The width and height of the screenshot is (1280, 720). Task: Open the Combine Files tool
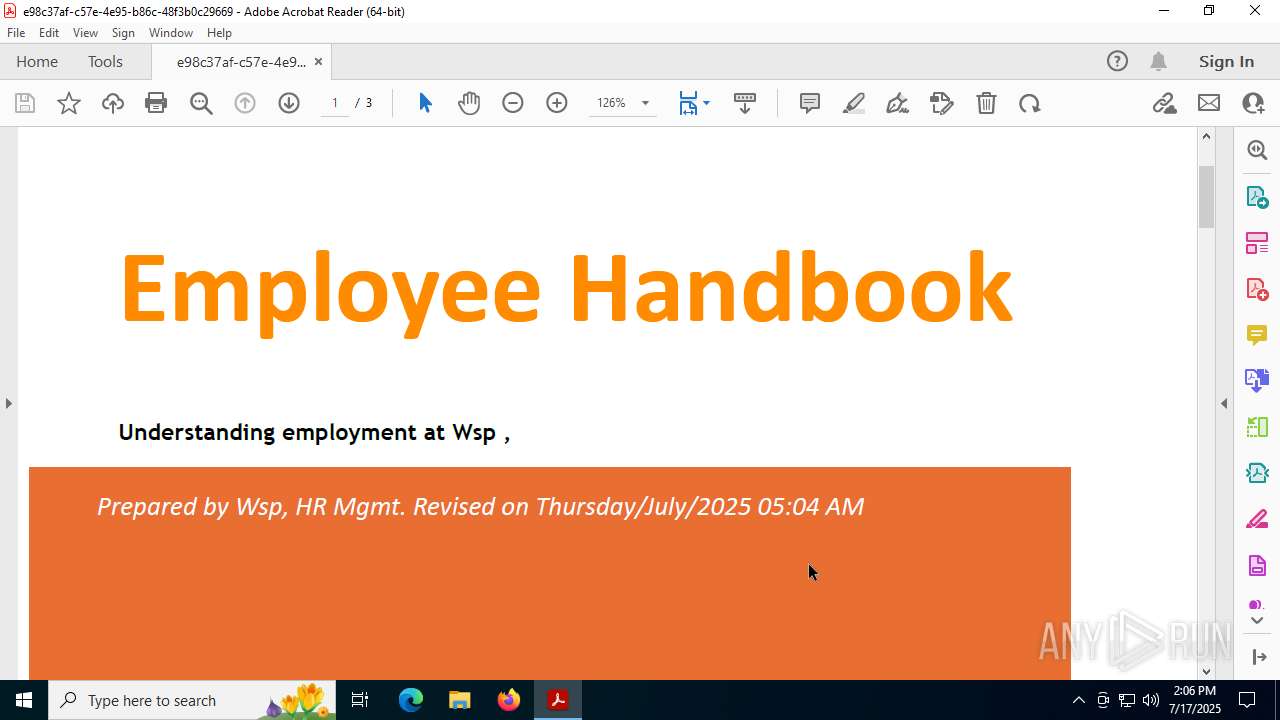(1257, 381)
